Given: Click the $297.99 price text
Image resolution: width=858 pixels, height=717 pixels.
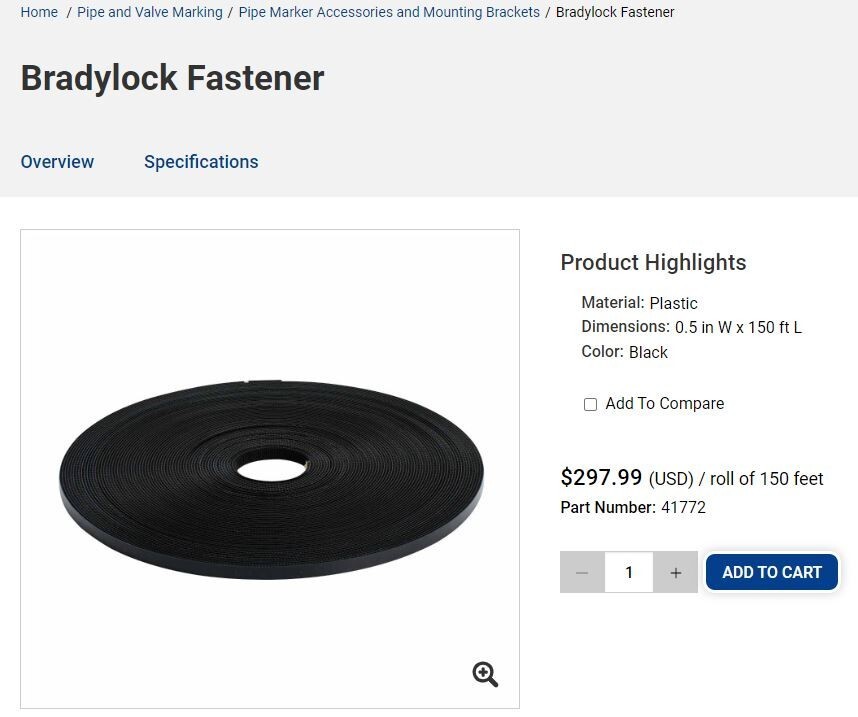Looking at the screenshot, I should click(601, 477).
